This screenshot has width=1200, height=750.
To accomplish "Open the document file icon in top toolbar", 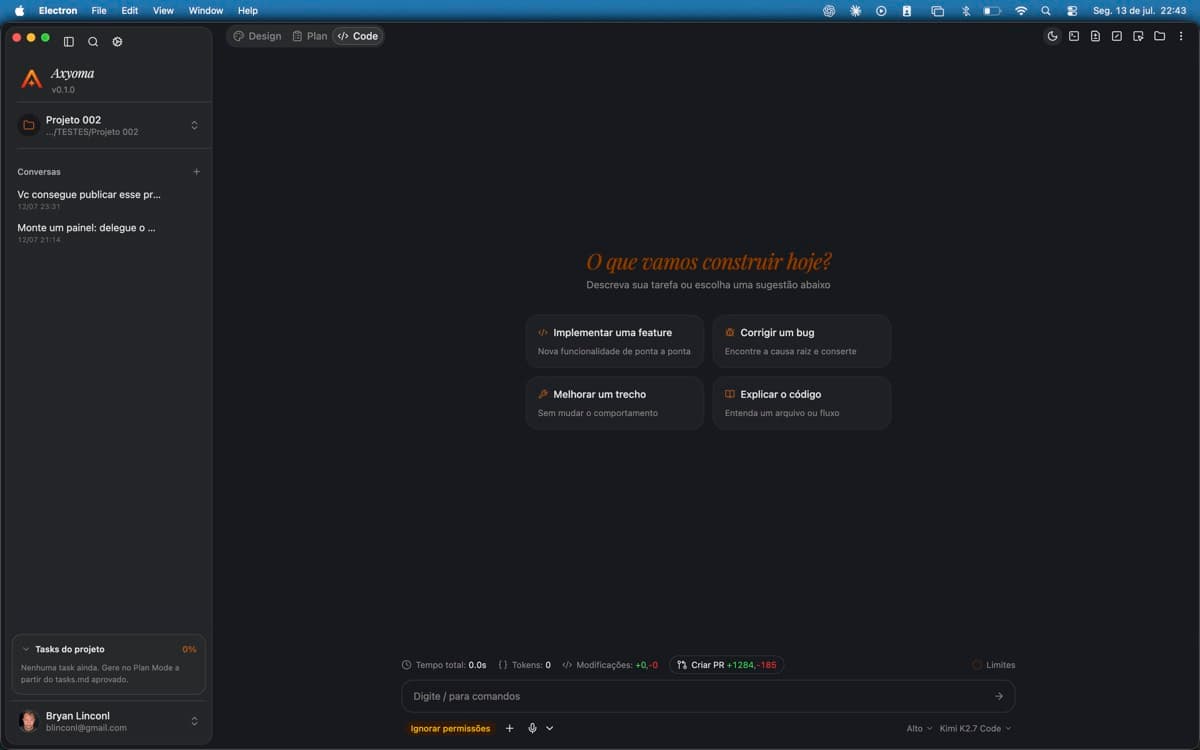I will (x=1095, y=36).
